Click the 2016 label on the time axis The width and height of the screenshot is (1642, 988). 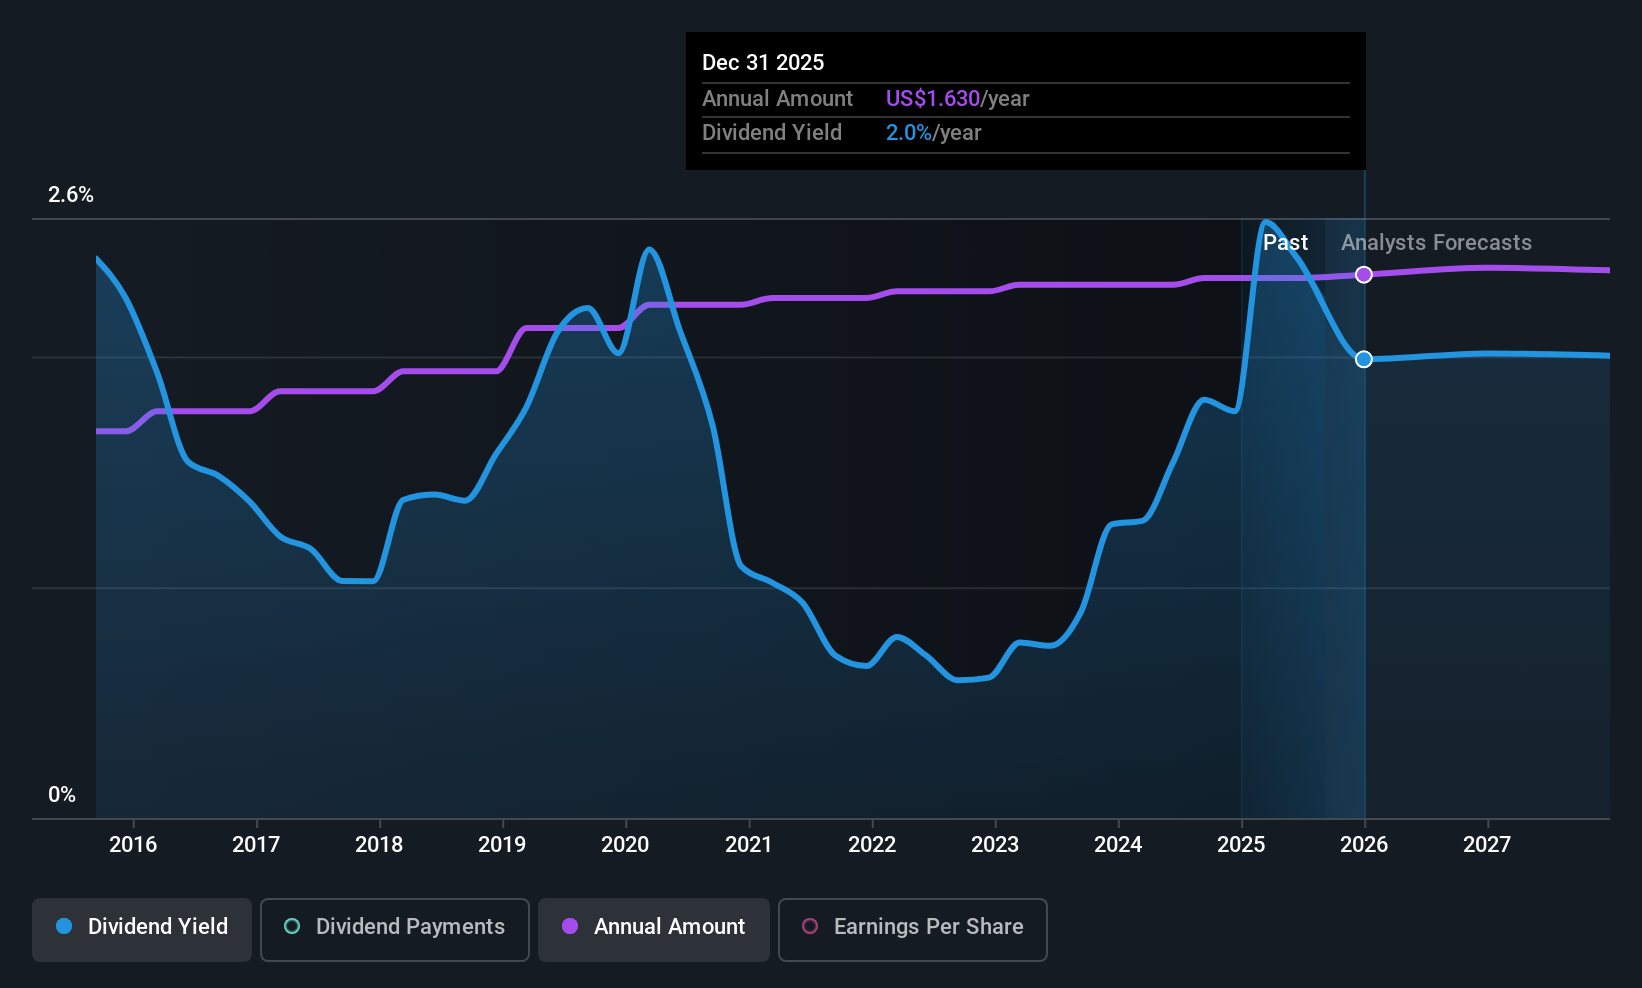(x=133, y=844)
